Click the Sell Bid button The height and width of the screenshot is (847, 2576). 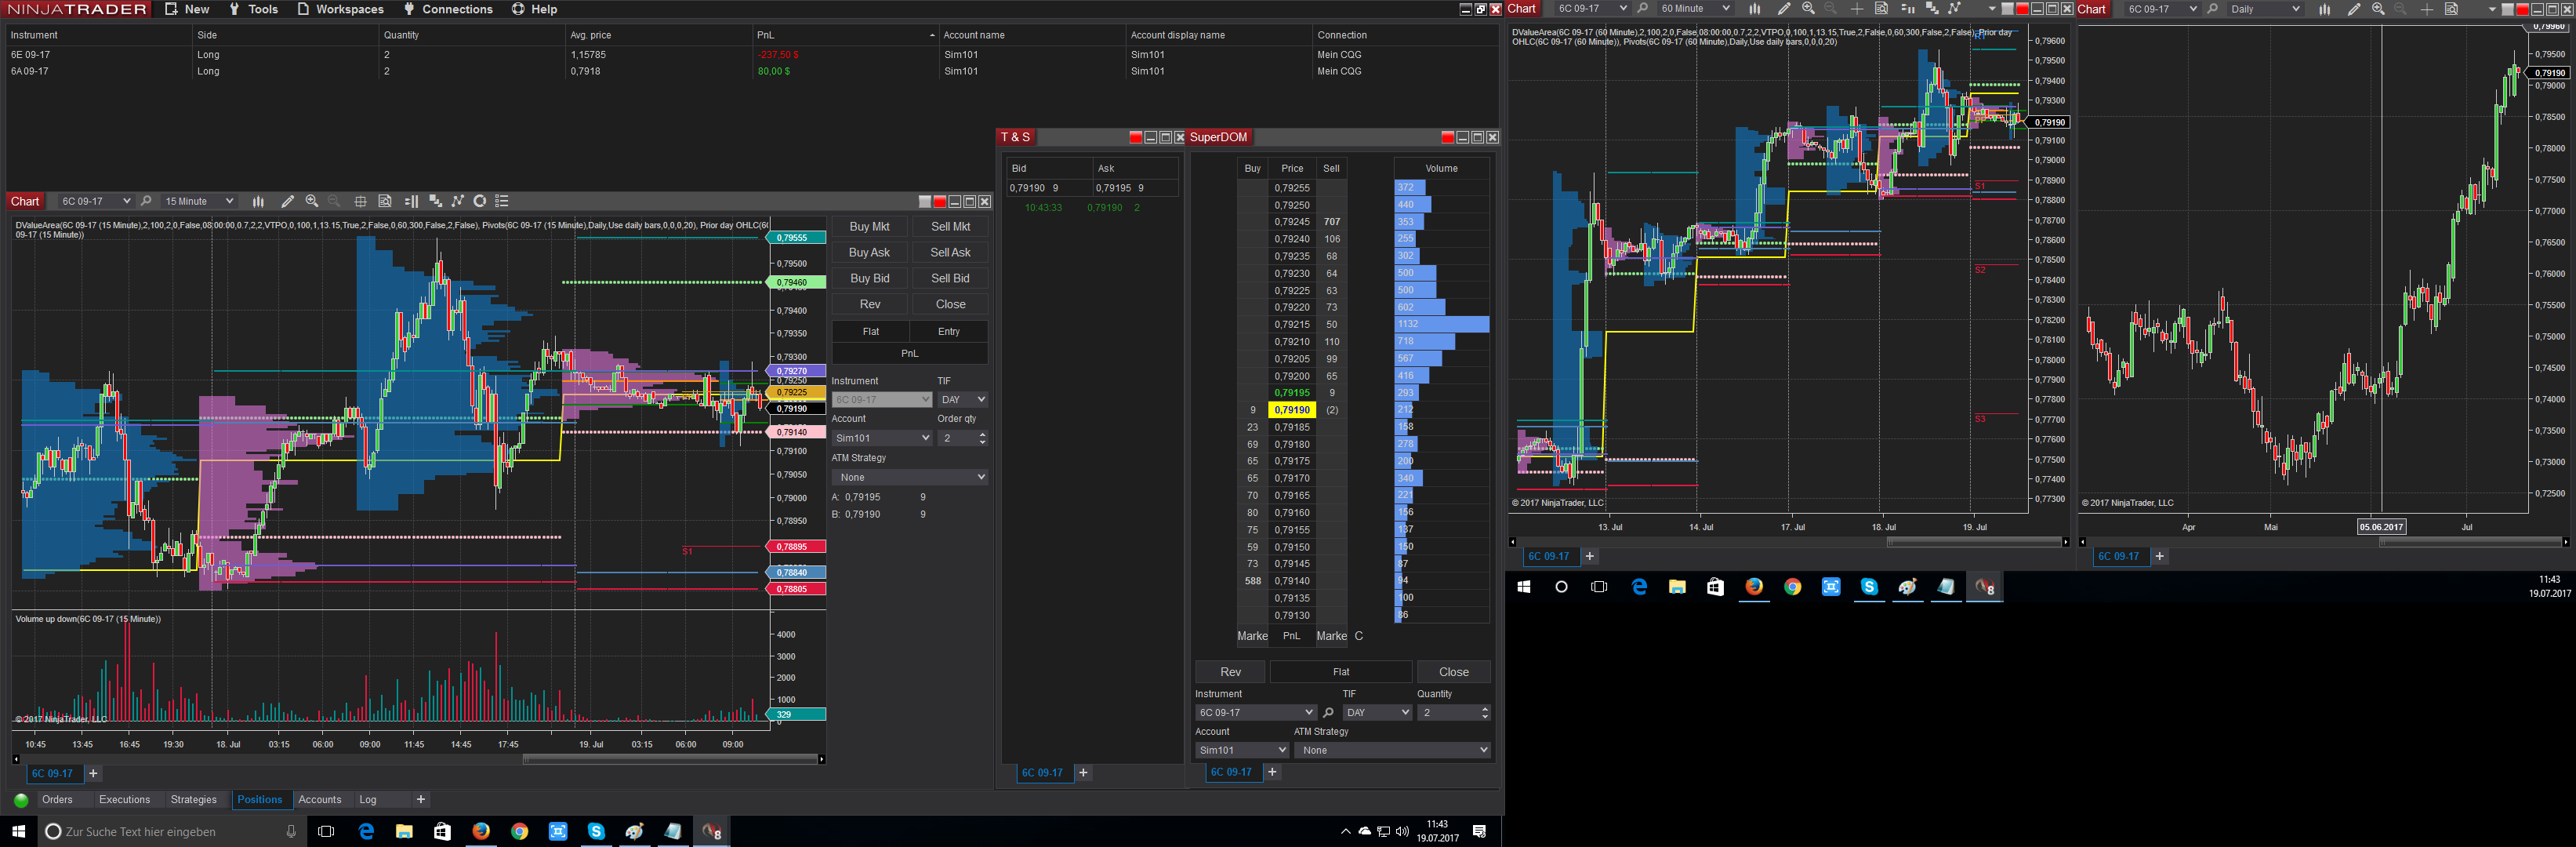click(950, 279)
